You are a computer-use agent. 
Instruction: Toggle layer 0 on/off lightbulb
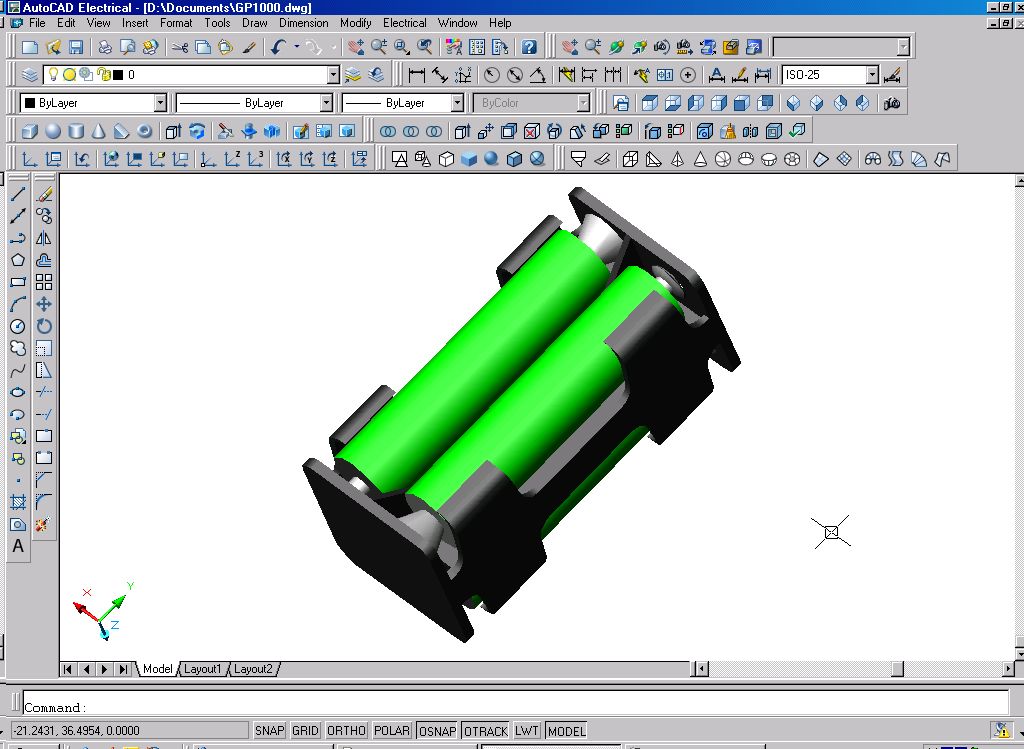54,74
